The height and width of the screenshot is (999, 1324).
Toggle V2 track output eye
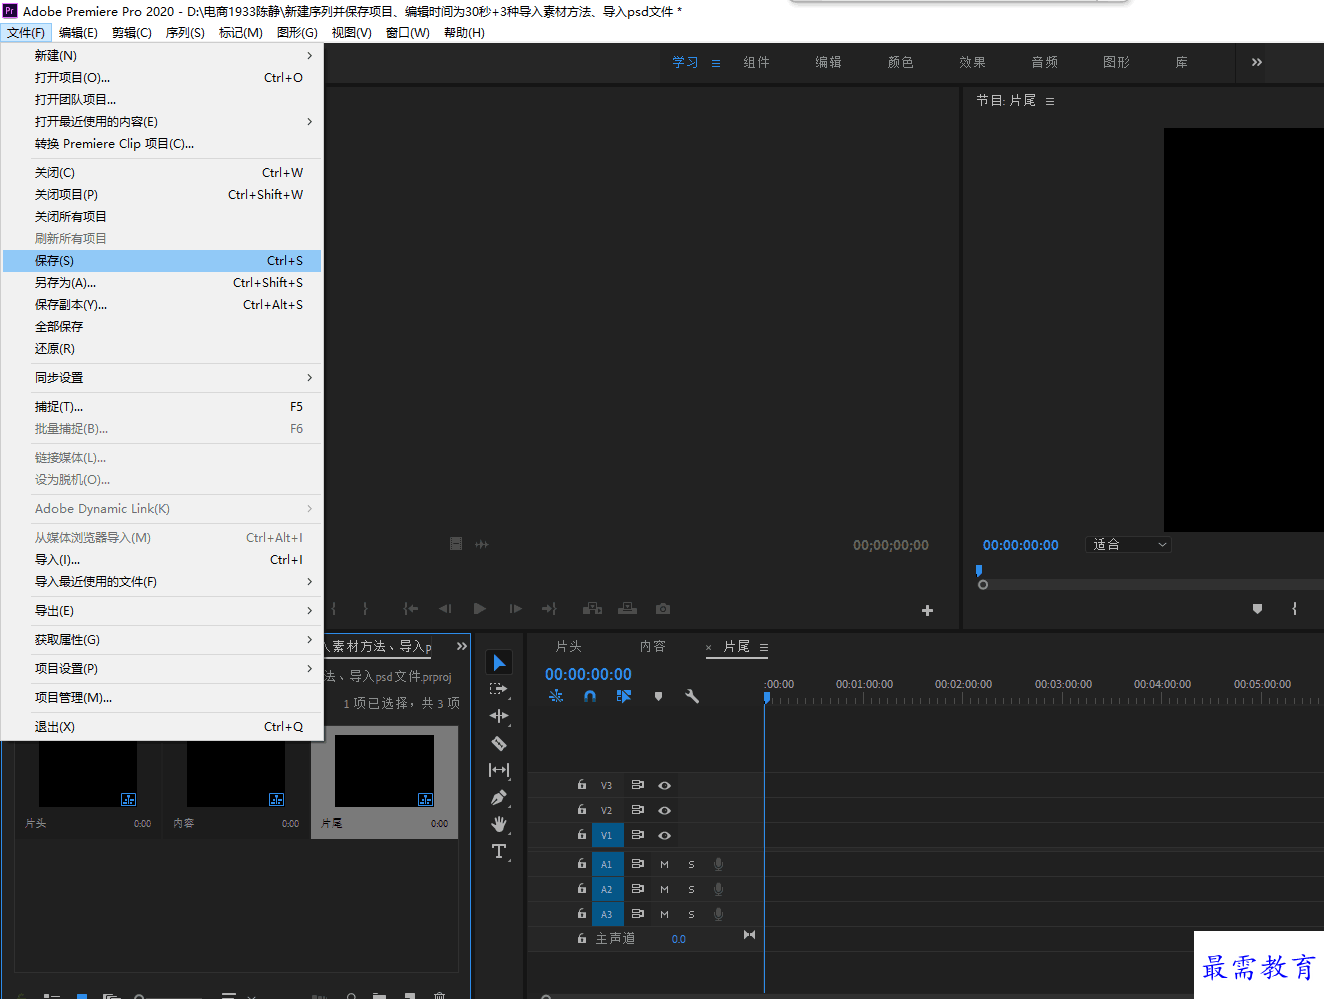tap(664, 810)
